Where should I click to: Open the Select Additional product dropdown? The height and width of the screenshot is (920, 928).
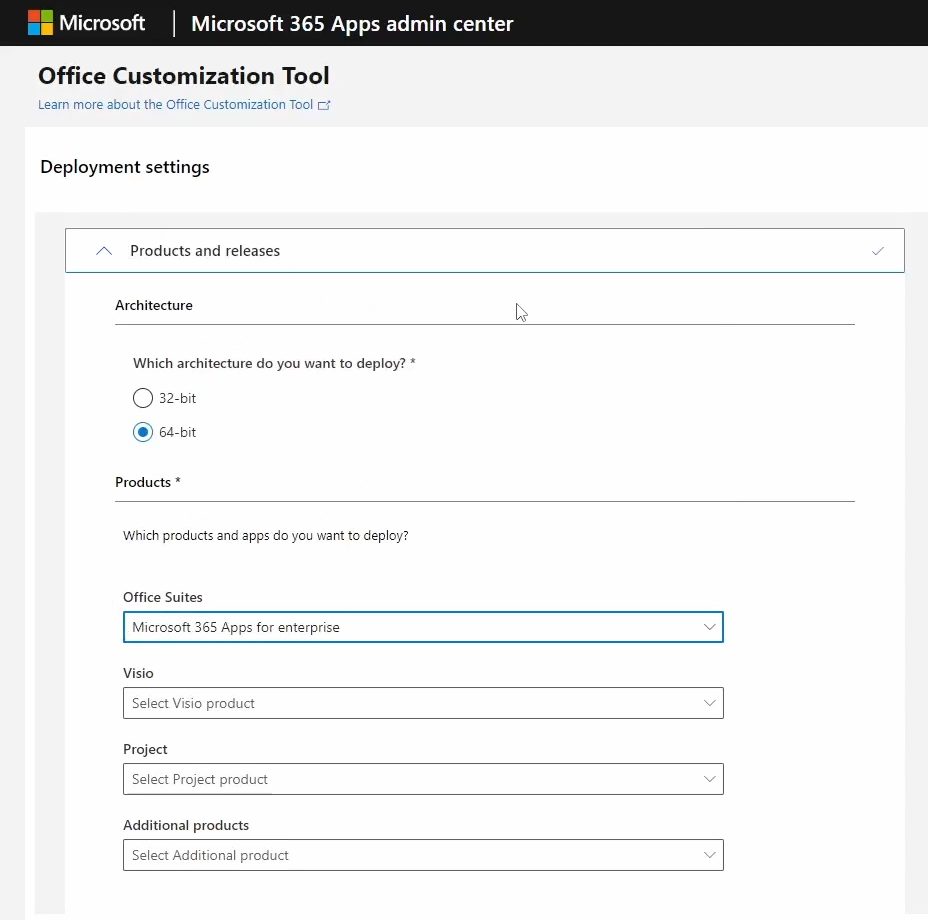click(400, 855)
